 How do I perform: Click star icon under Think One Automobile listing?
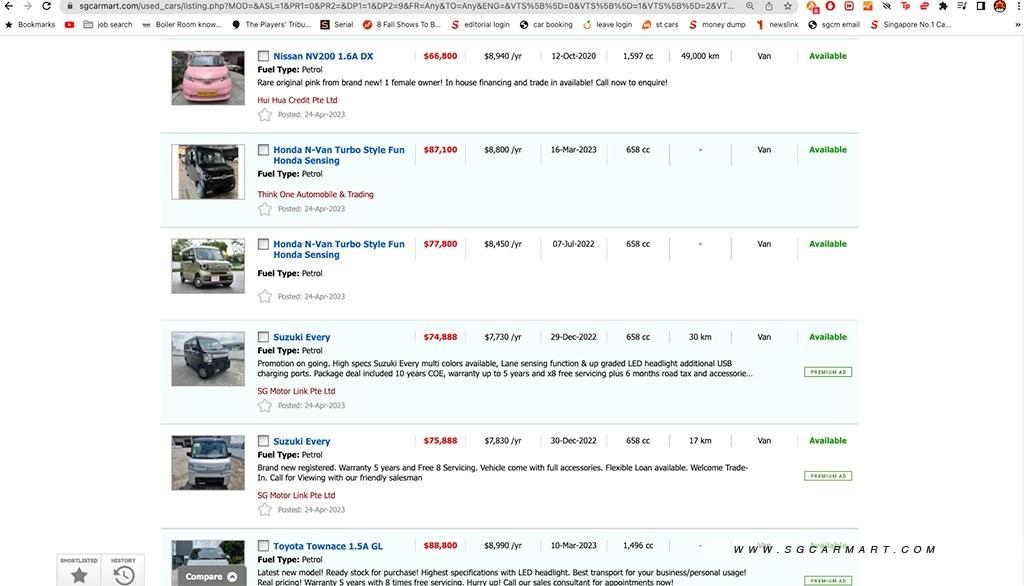[x=265, y=209]
